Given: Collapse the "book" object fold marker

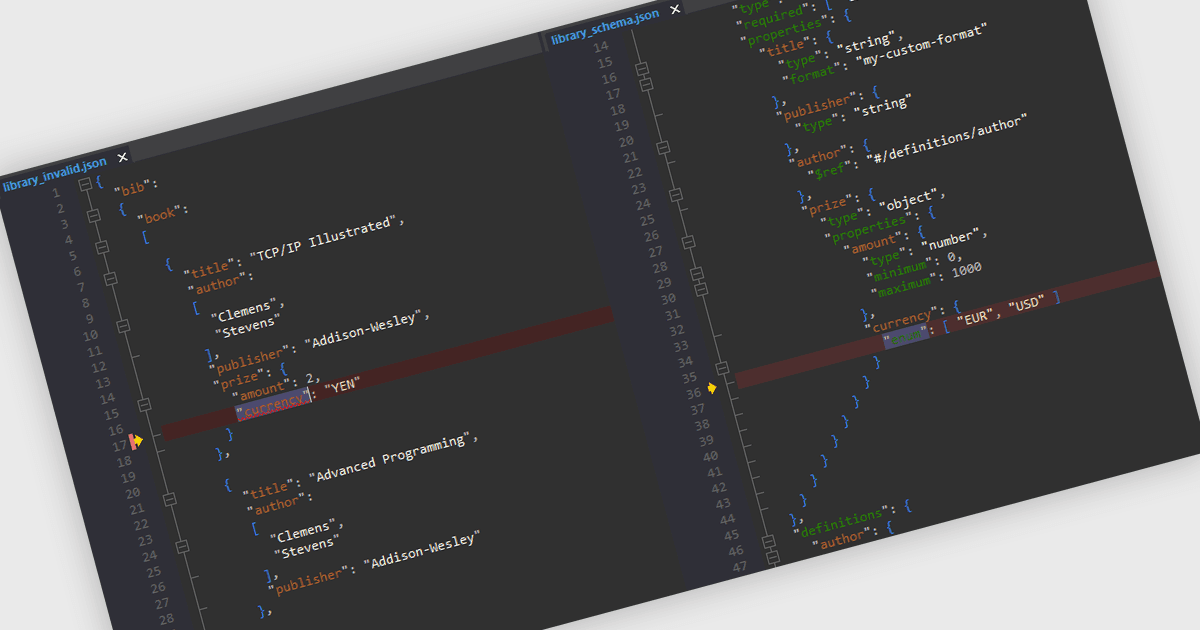Looking at the screenshot, I should [93, 215].
